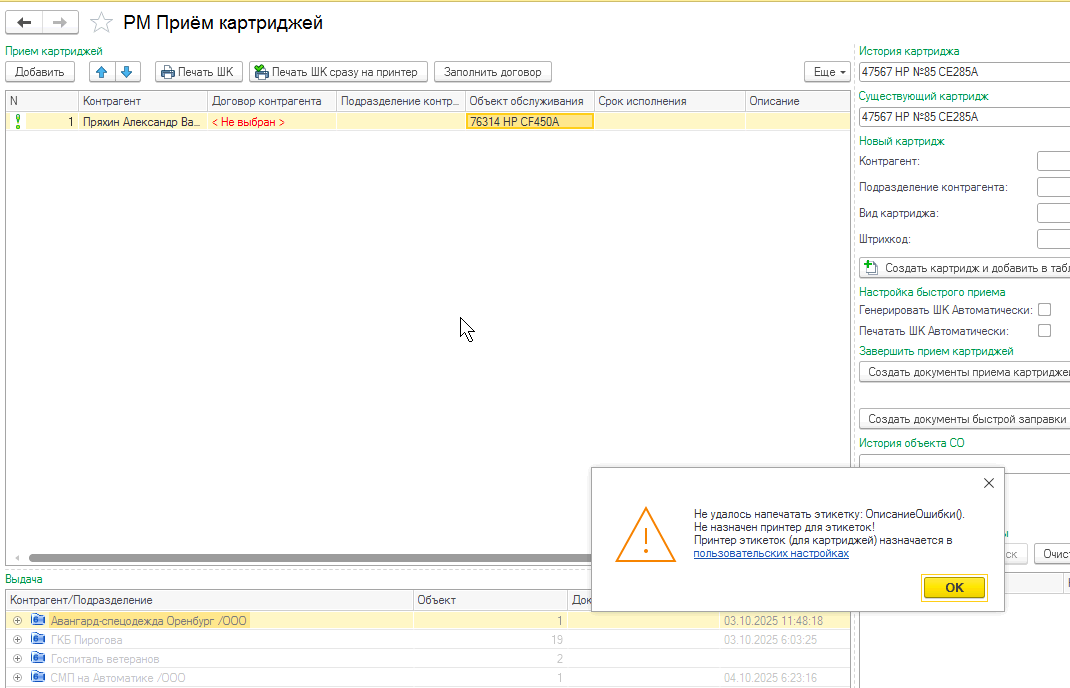Enable Печатать ШК Автоматически checkbox
Viewport: 1070px width, 688px height.
click(x=1044, y=330)
